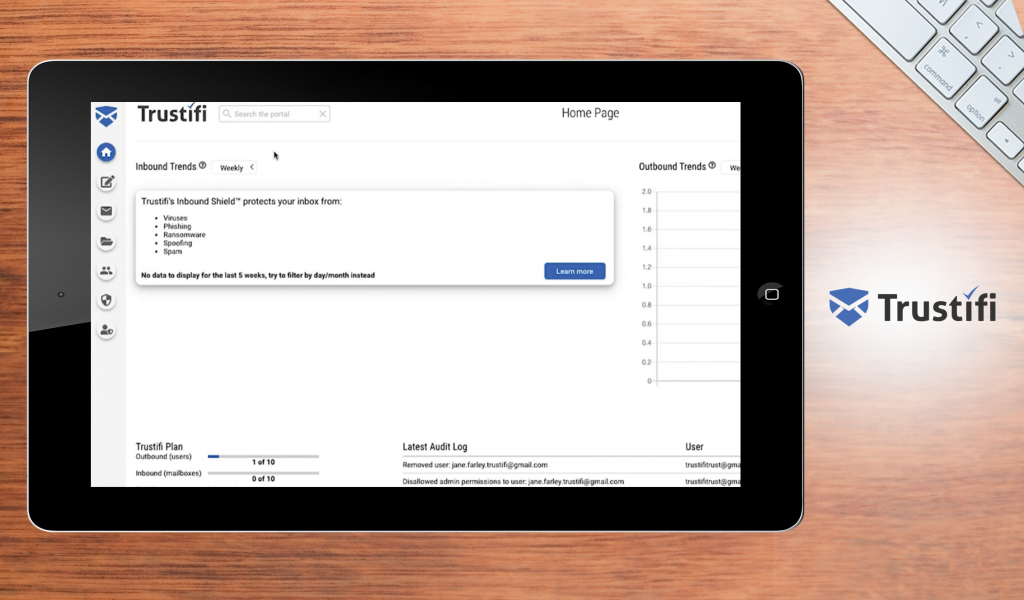Click the Outbound users progress bar
Image resolution: width=1024 pixels, height=600 pixels.
click(x=263, y=456)
